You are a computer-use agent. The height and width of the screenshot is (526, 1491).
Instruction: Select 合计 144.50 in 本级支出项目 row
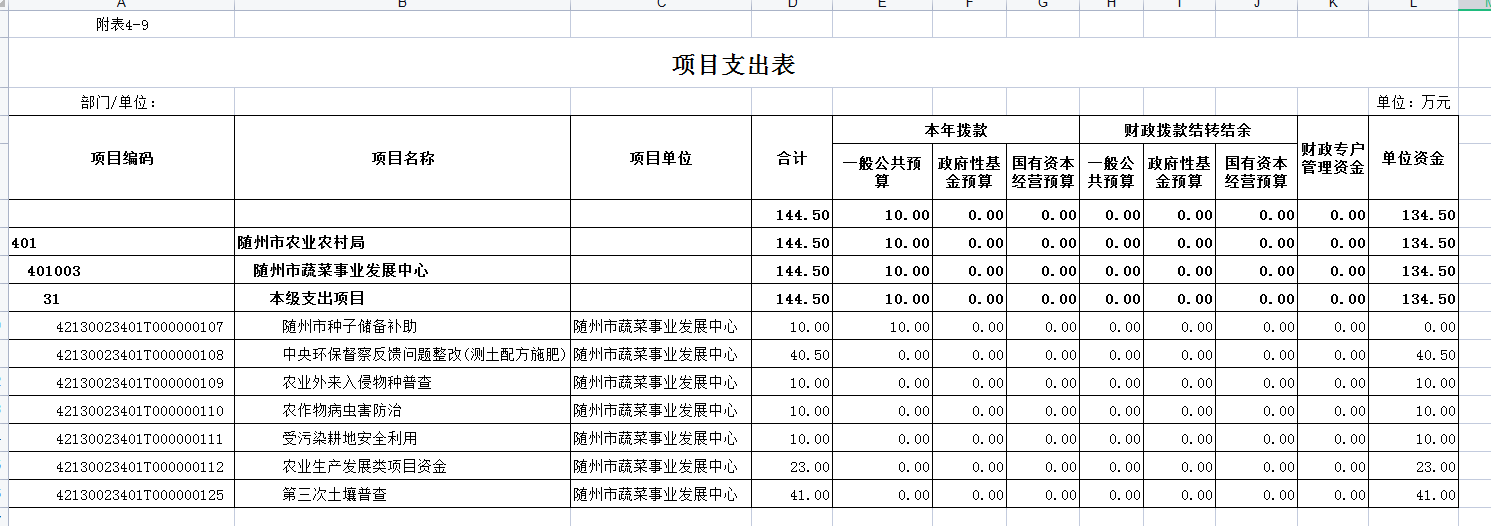coord(792,298)
